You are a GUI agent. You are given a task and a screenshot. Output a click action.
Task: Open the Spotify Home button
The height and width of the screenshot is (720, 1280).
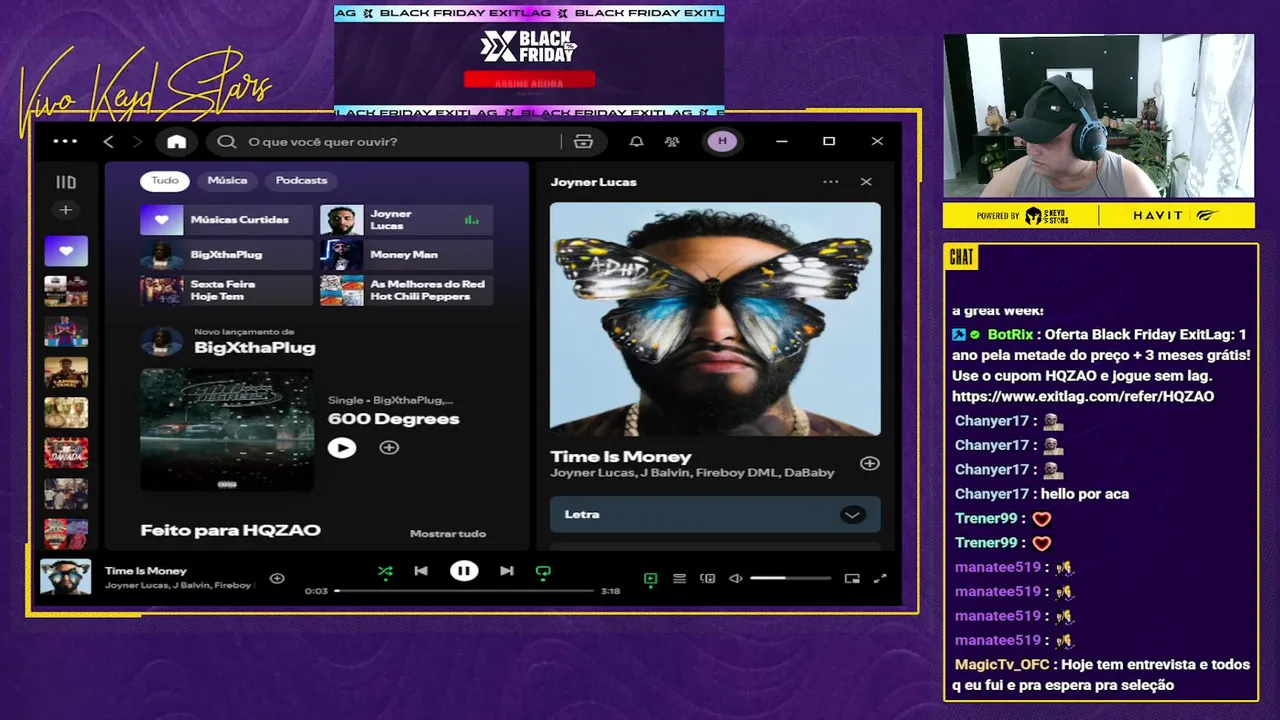pyautogui.click(x=177, y=142)
